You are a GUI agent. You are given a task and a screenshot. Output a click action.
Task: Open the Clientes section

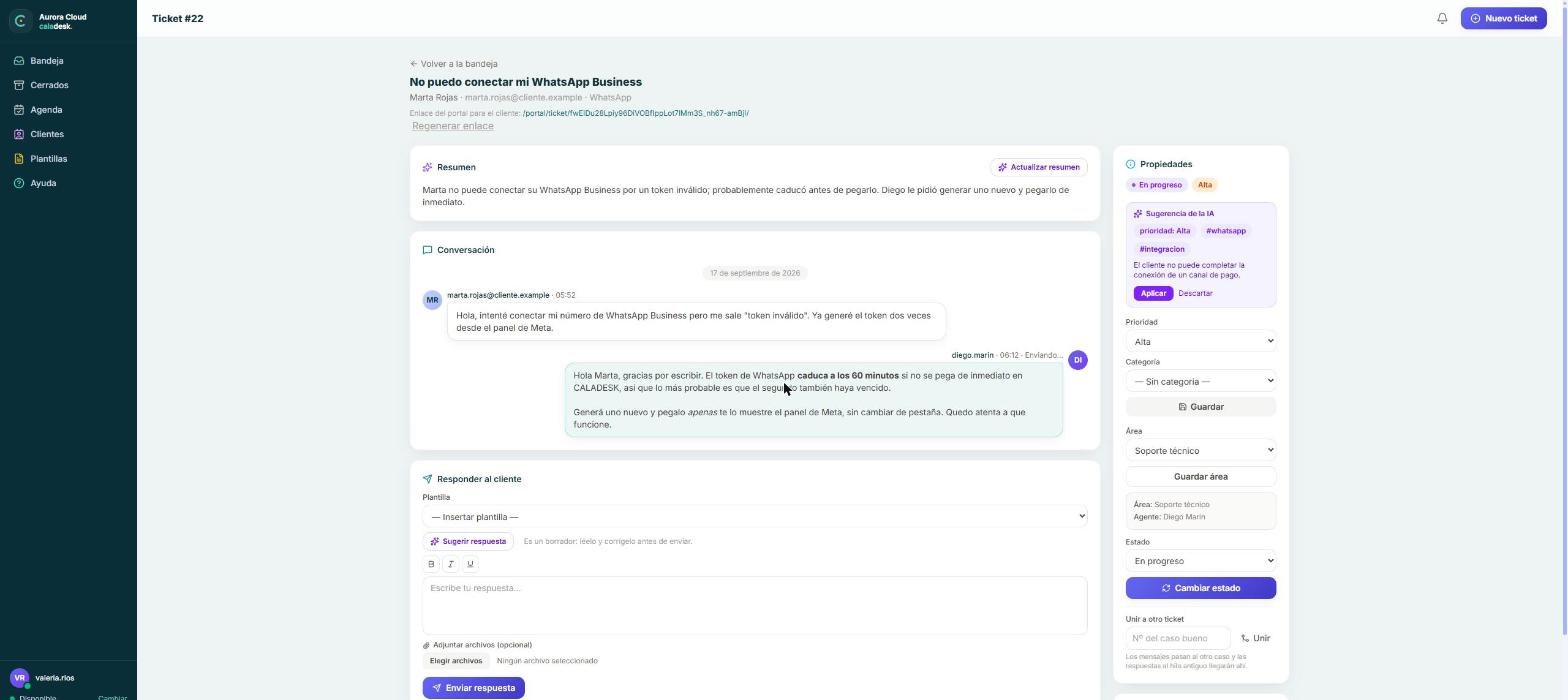(x=68, y=134)
